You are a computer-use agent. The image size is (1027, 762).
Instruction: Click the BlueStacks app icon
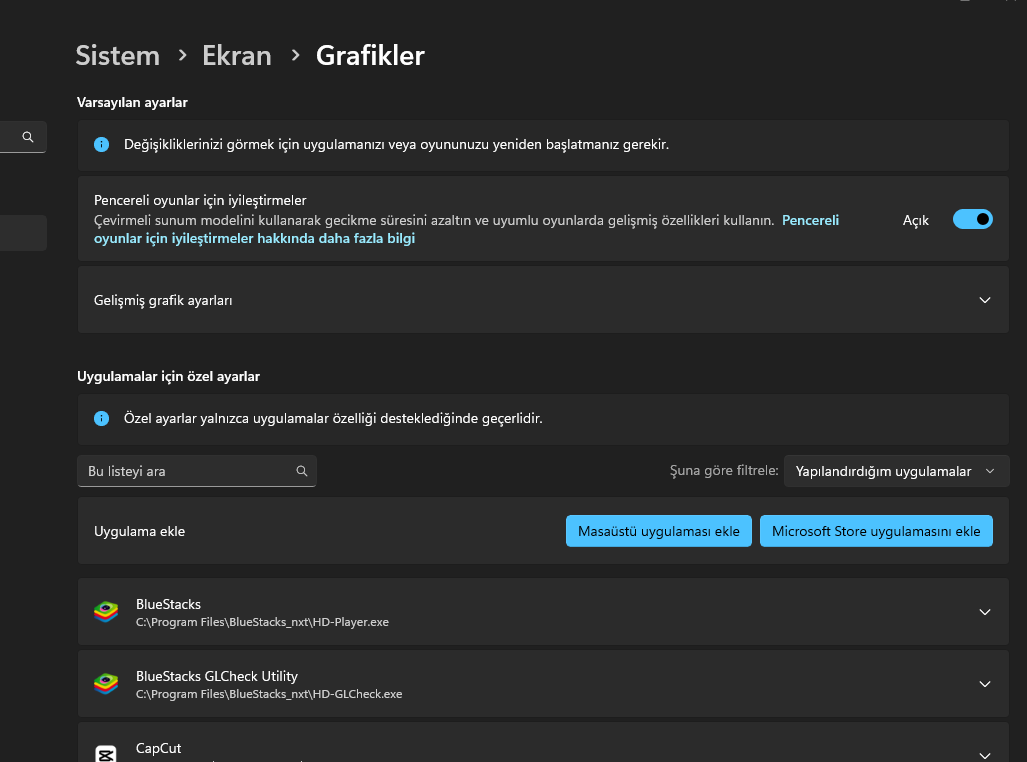click(105, 612)
